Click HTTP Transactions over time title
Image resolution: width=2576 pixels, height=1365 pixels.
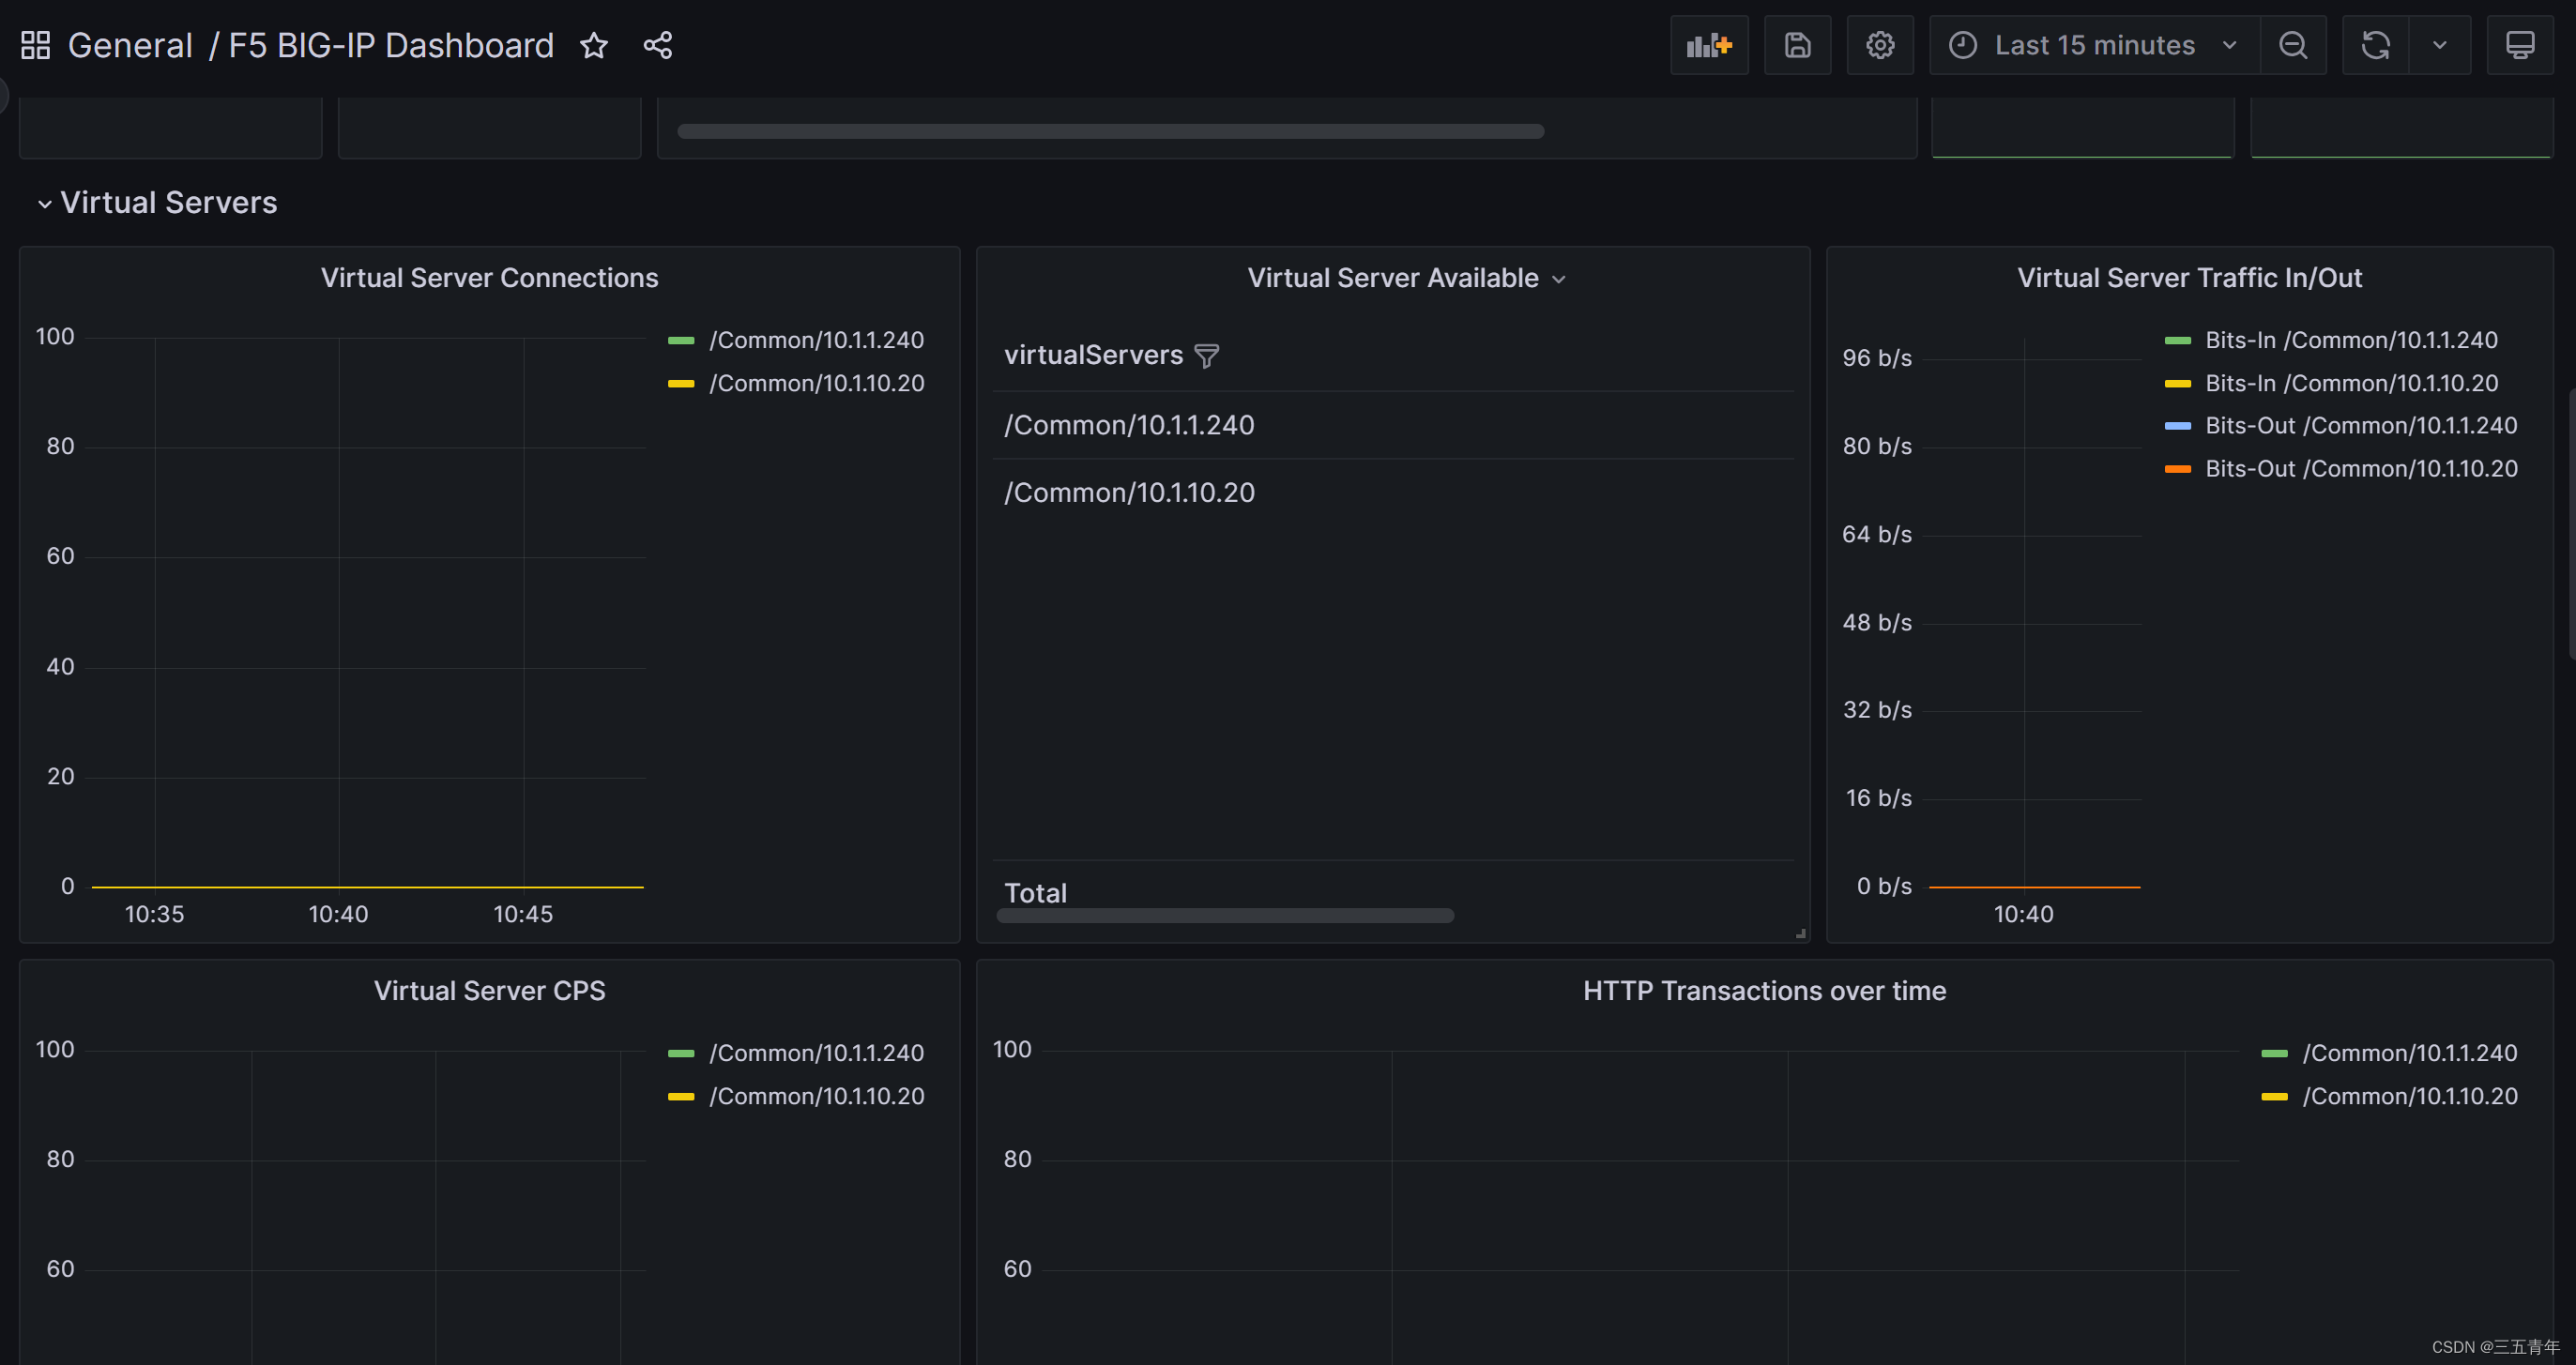click(1764, 991)
